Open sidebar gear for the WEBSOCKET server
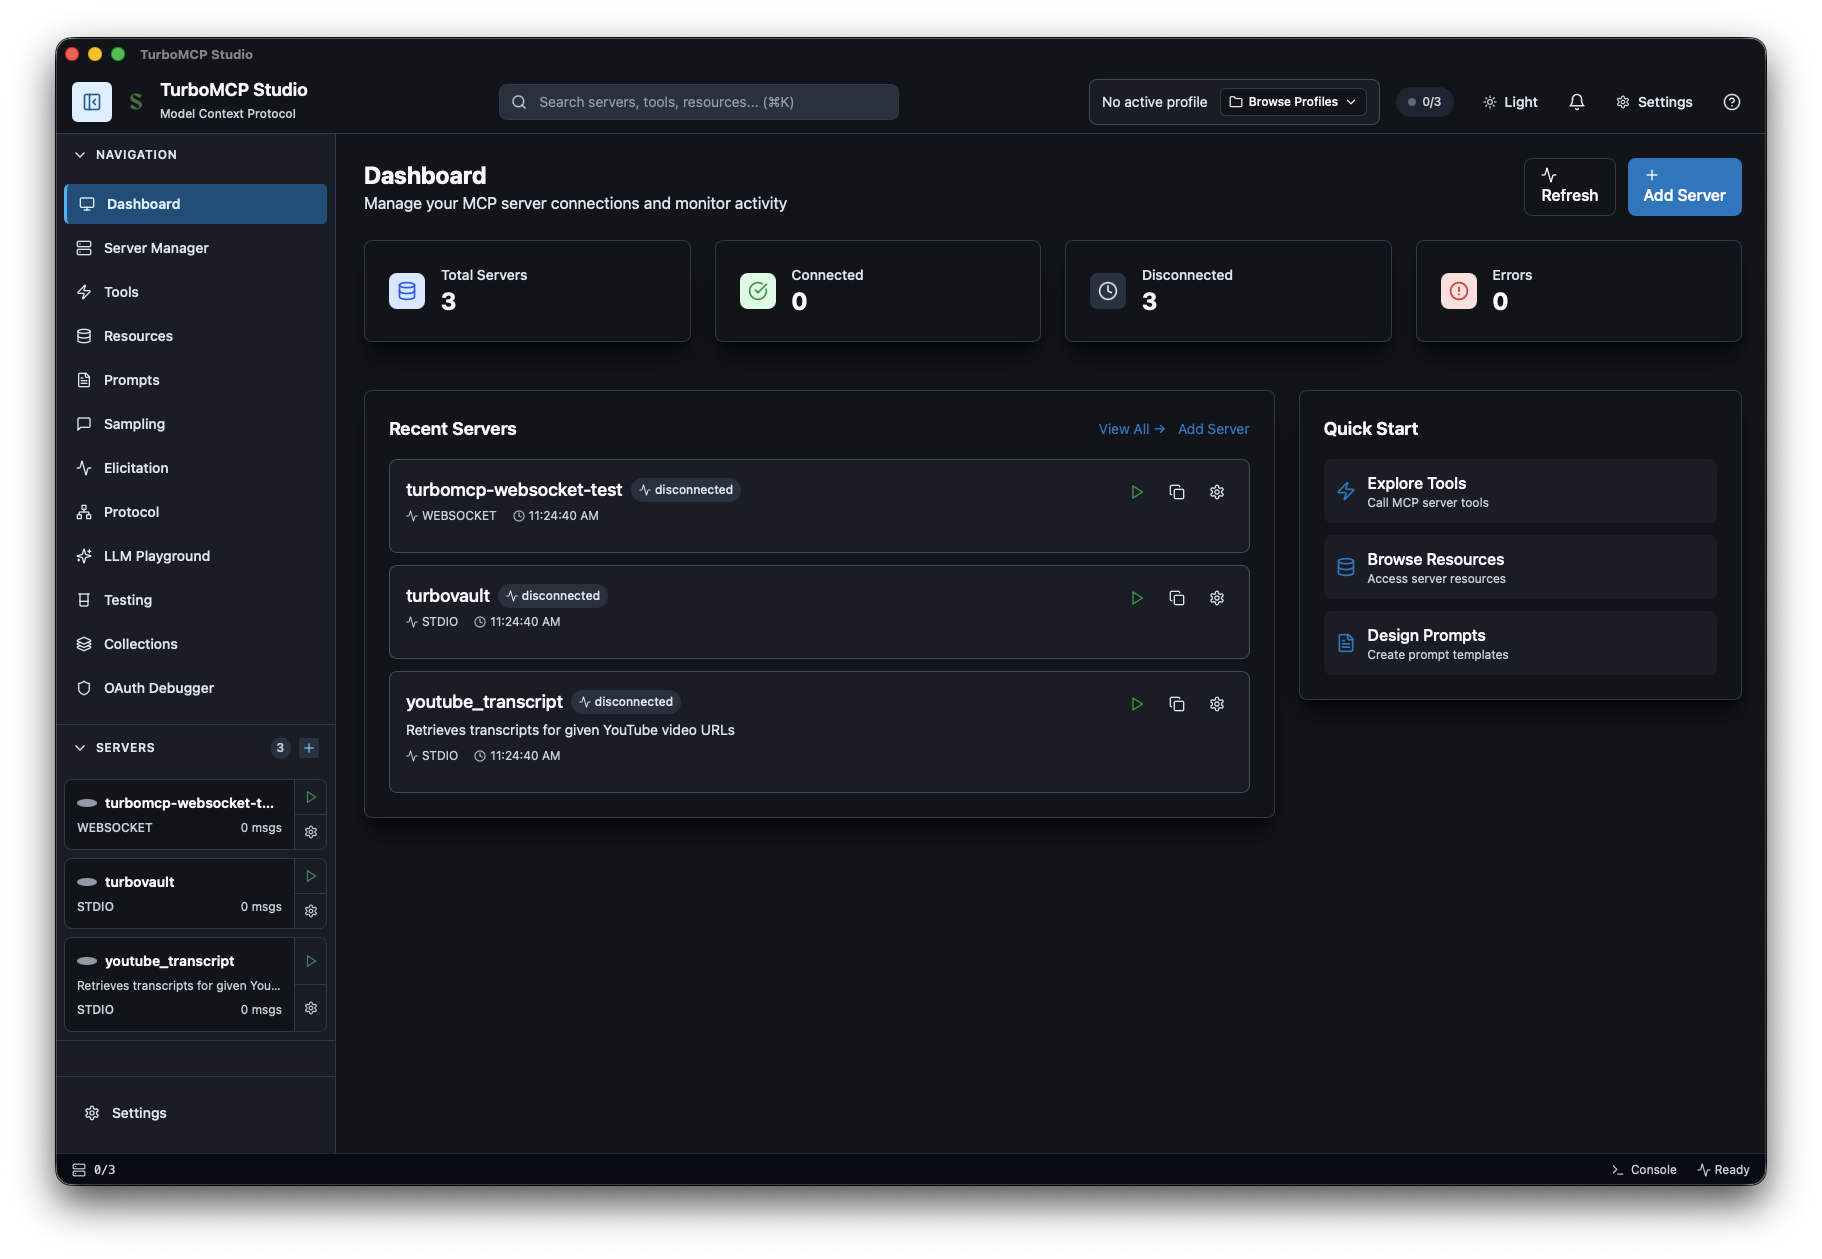1822x1259 pixels. tap(311, 832)
